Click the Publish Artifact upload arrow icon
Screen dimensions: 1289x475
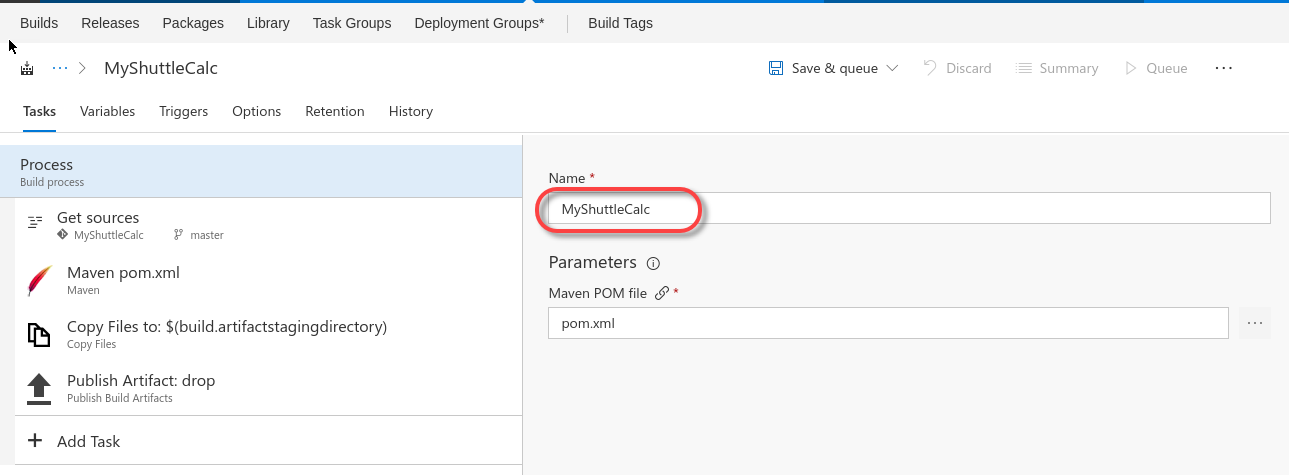39,389
